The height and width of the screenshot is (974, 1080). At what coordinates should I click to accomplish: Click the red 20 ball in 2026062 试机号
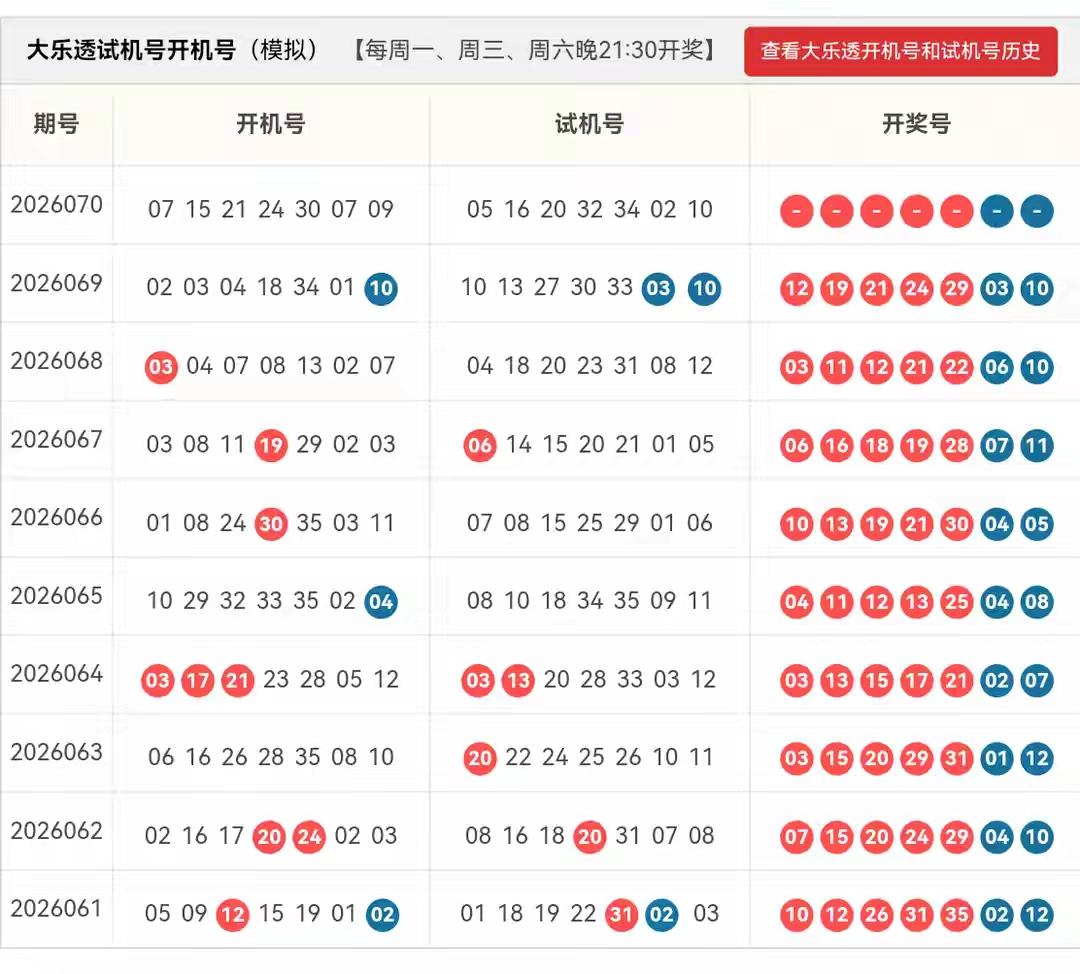coord(590,837)
